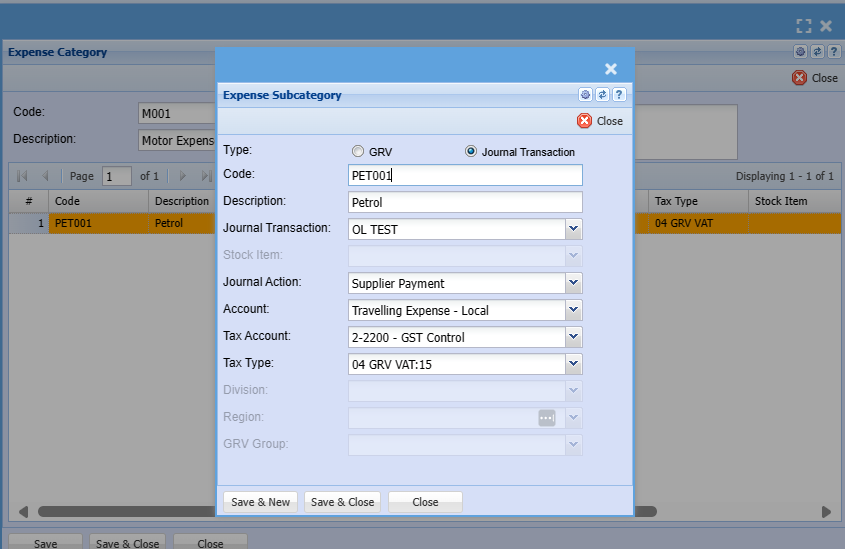
Task: Click the Save & New button
Action: click(x=260, y=502)
